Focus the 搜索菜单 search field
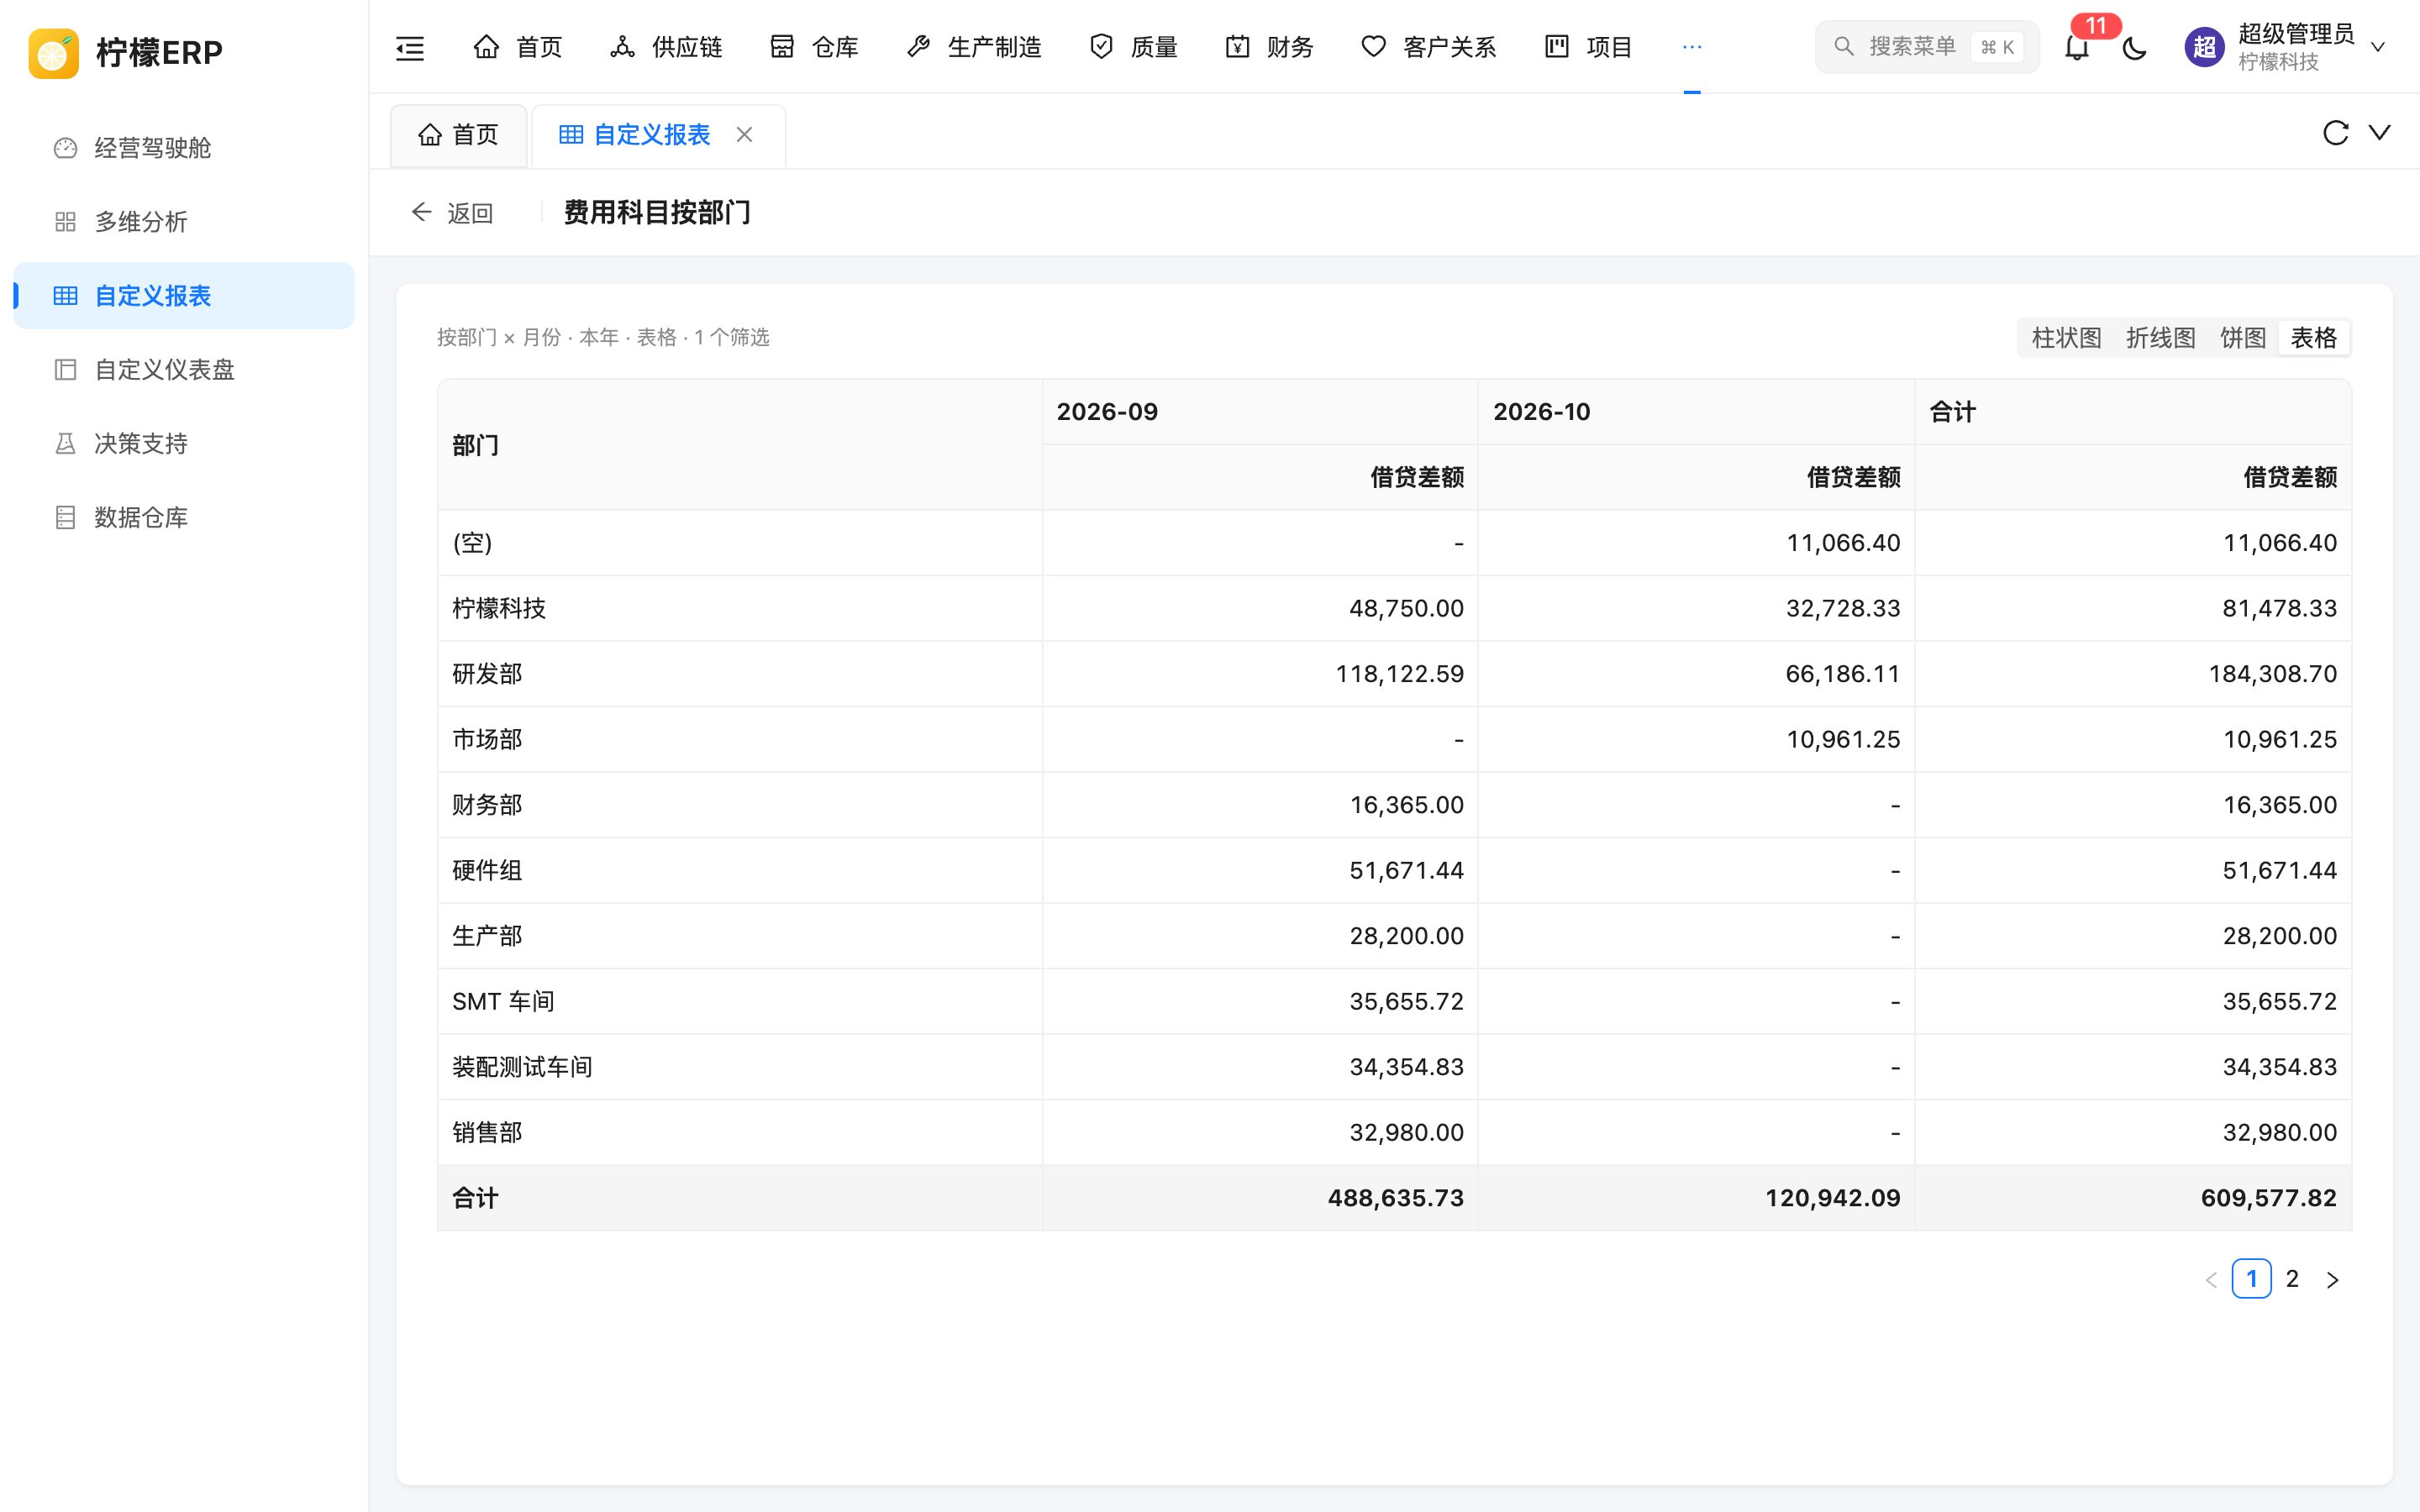 (x=1926, y=47)
